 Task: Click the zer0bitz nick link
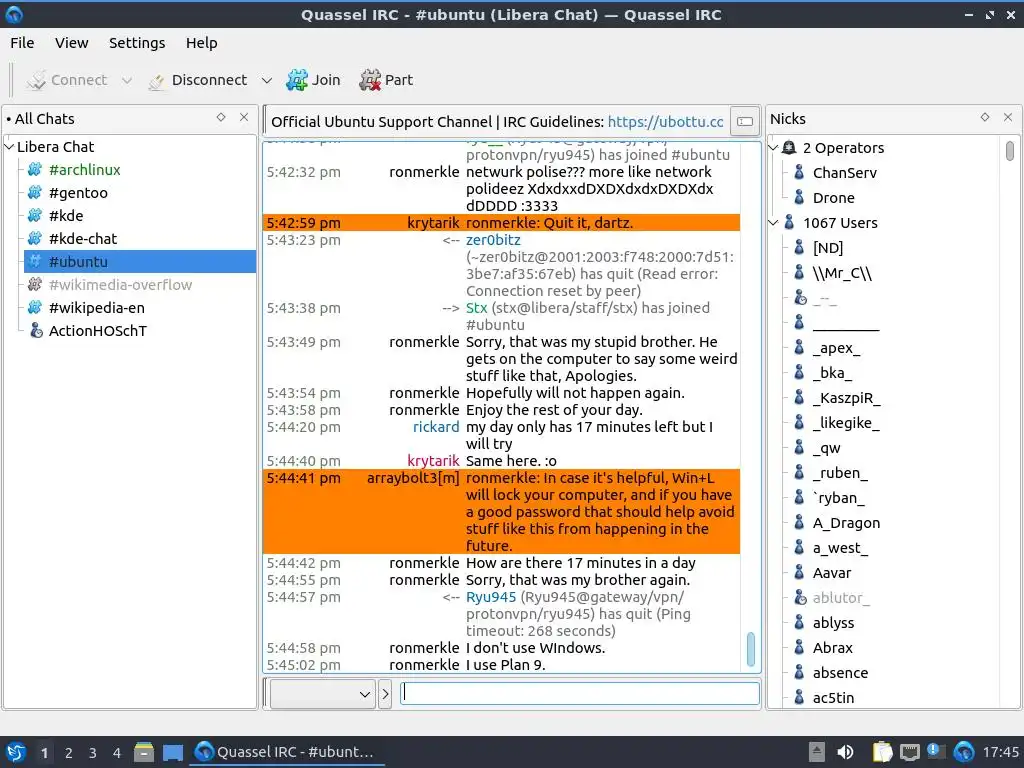pyautogui.click(x=493, y=240)
